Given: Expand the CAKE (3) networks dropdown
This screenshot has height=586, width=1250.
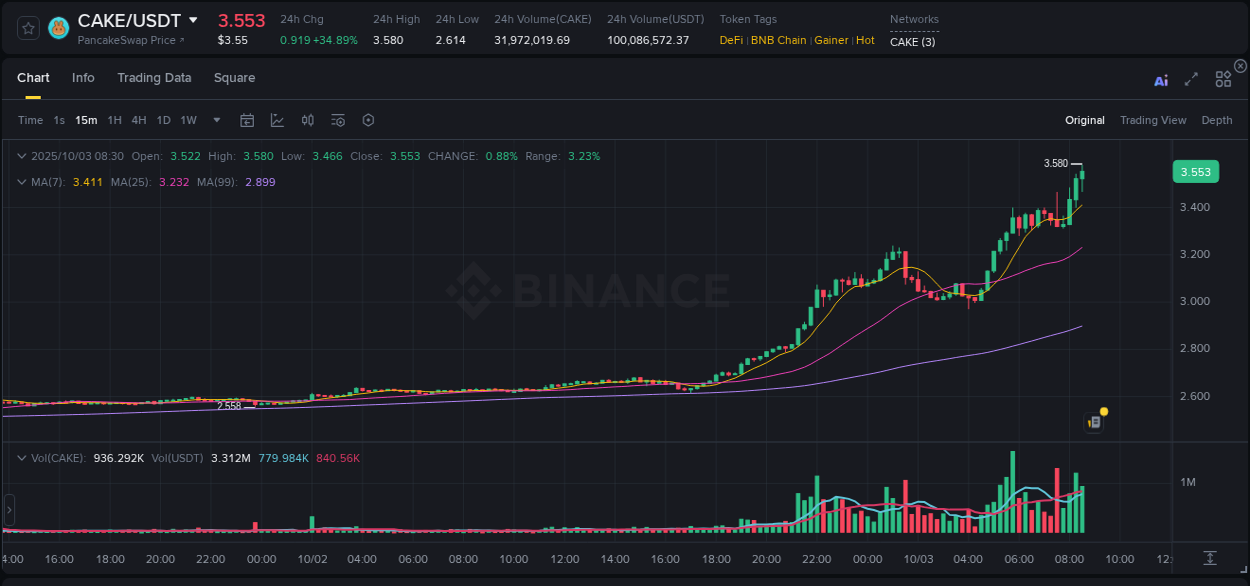Looking at the screenshot, I should (913, 41).
